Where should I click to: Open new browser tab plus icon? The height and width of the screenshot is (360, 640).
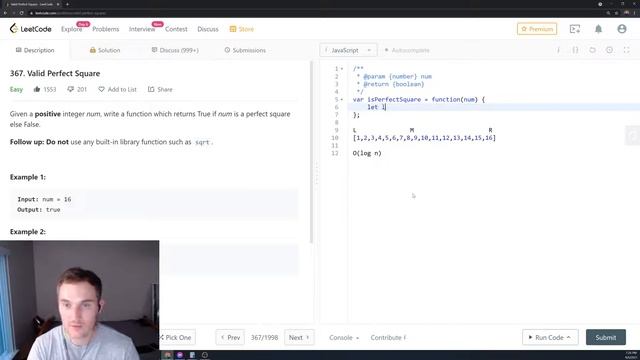click(x=67, y=4)
